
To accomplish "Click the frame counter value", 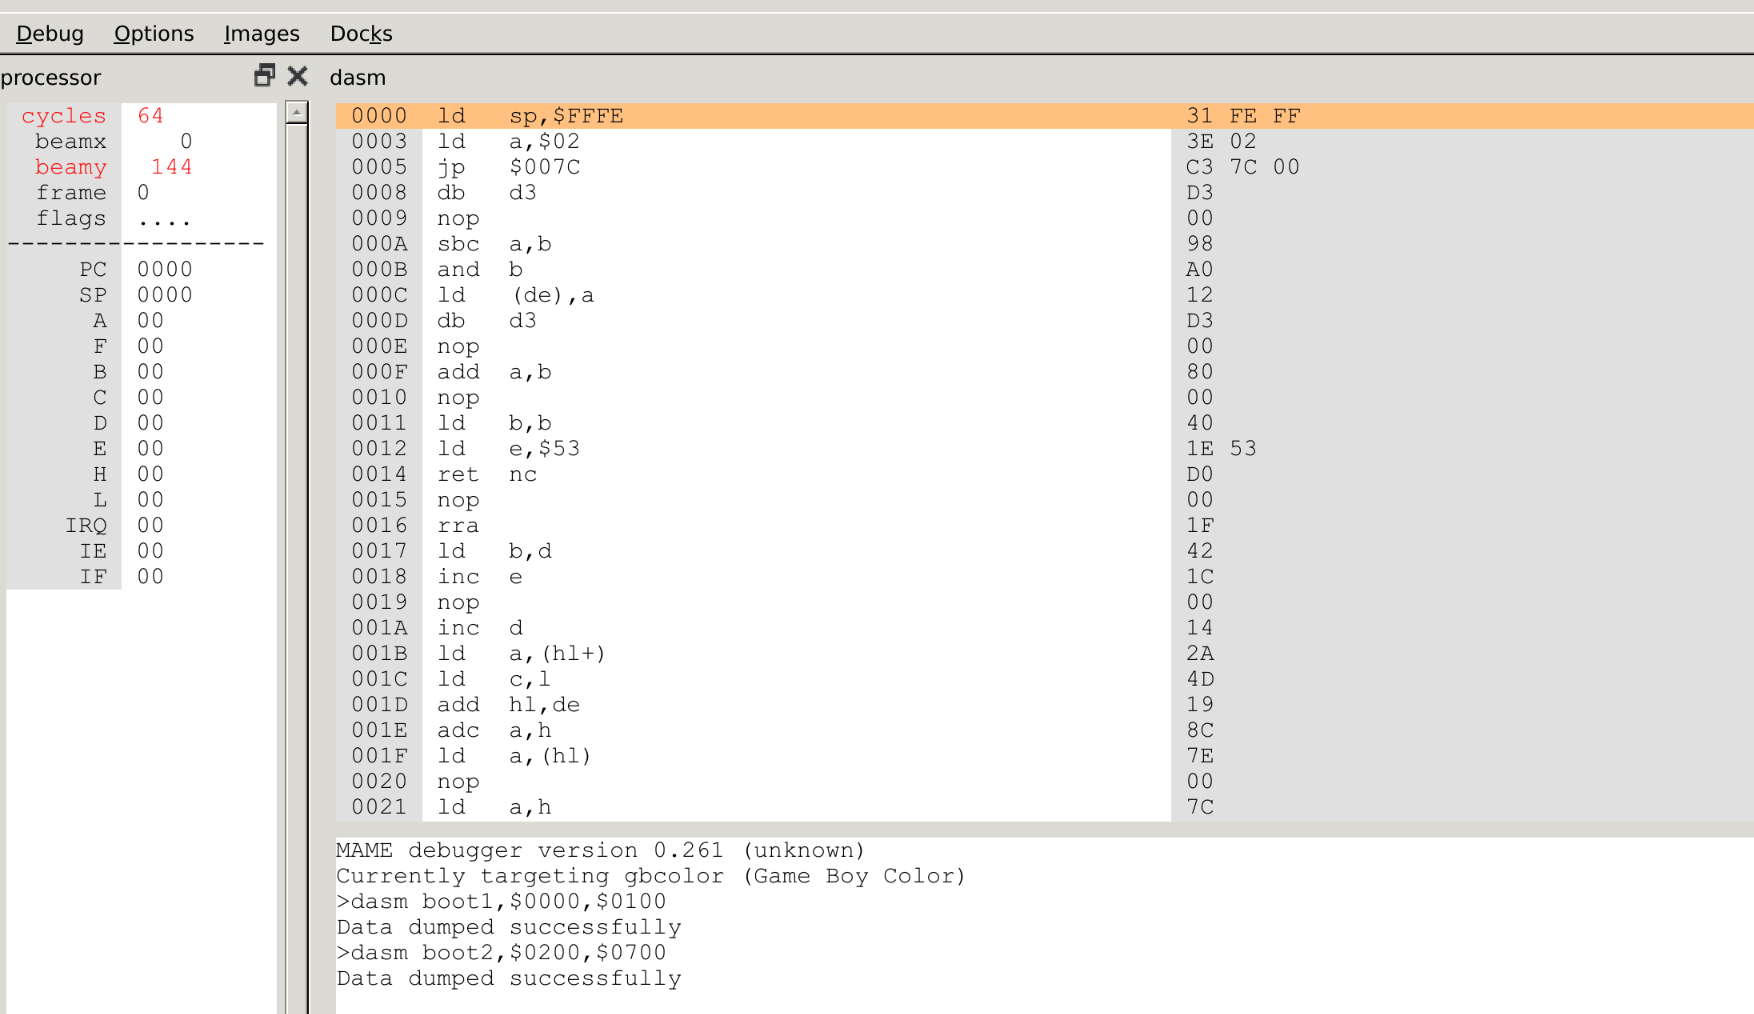I will (x=143, y=193).
